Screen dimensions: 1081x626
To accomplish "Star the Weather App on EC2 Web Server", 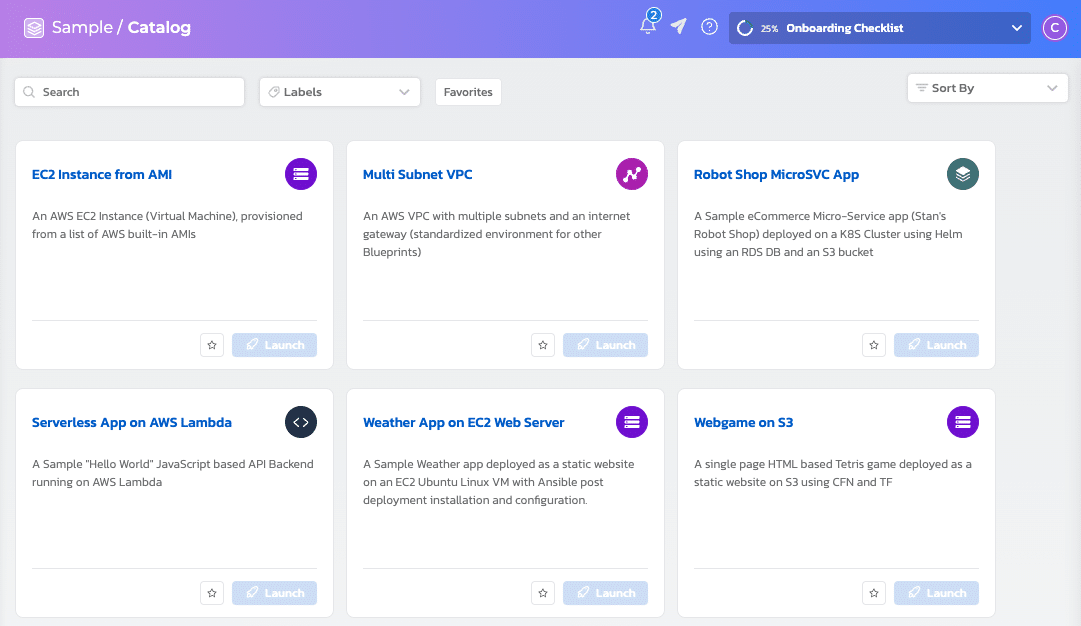I will pos(543,593).
